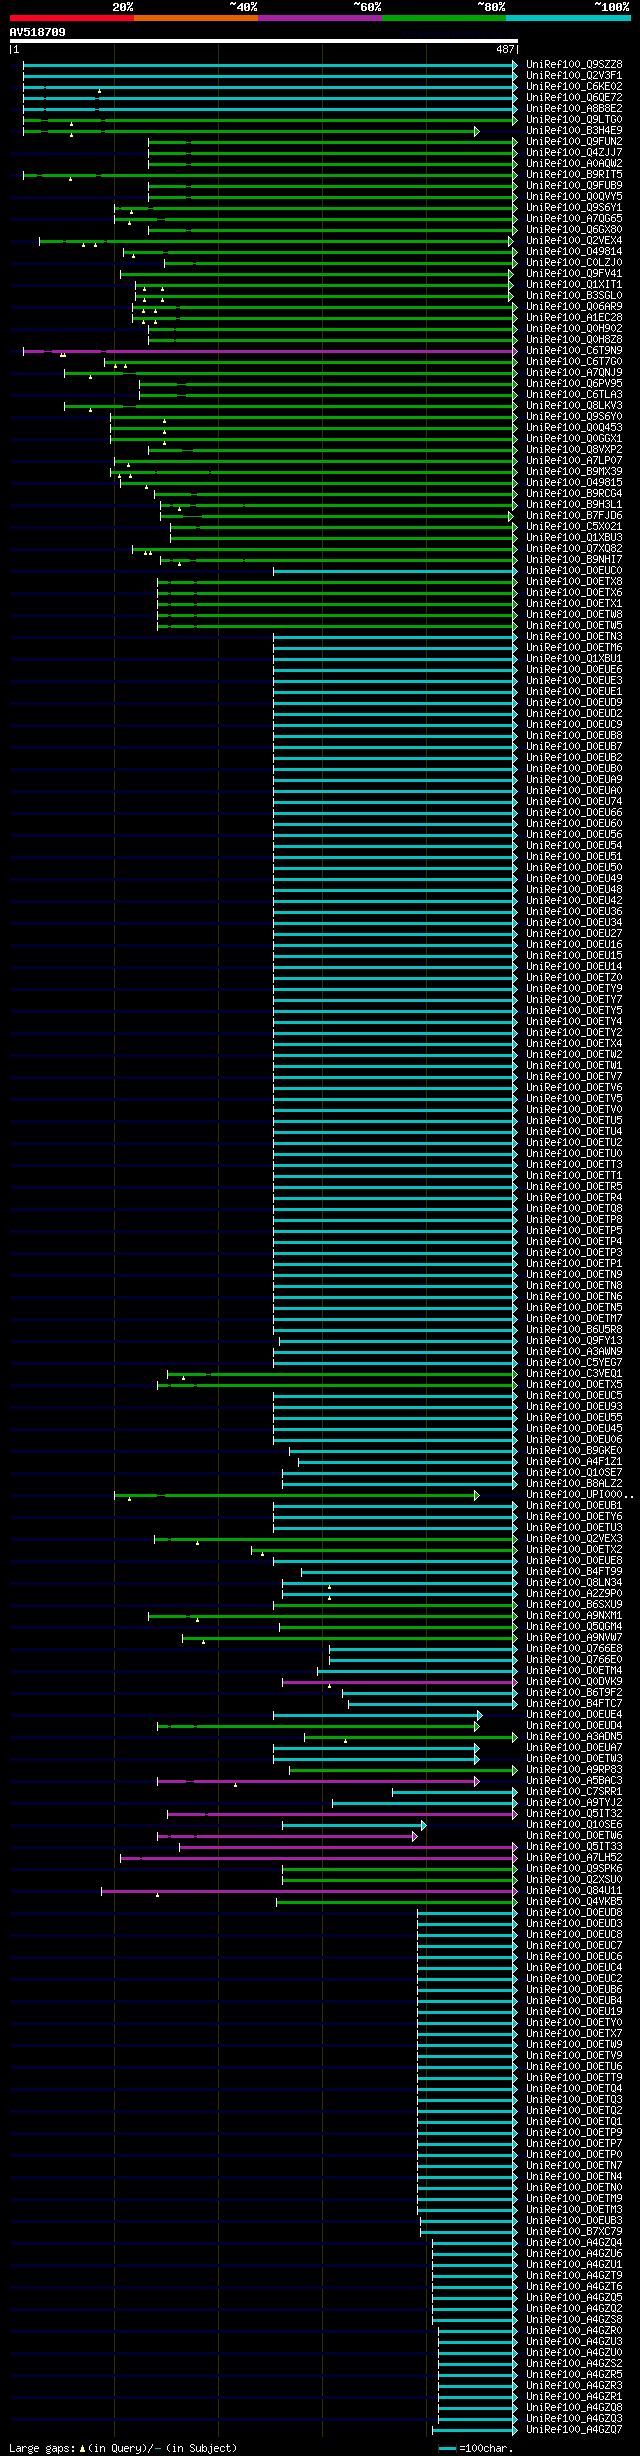
Task: Select label UniRef100_Q0DVK9
Action: click(x=574, y=1682)
